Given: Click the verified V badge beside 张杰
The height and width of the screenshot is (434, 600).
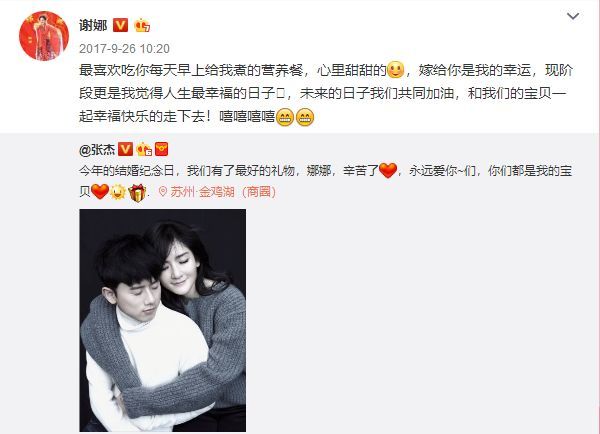Looking at the screenshot, I should pyautogui.click(x=125, y=149).
